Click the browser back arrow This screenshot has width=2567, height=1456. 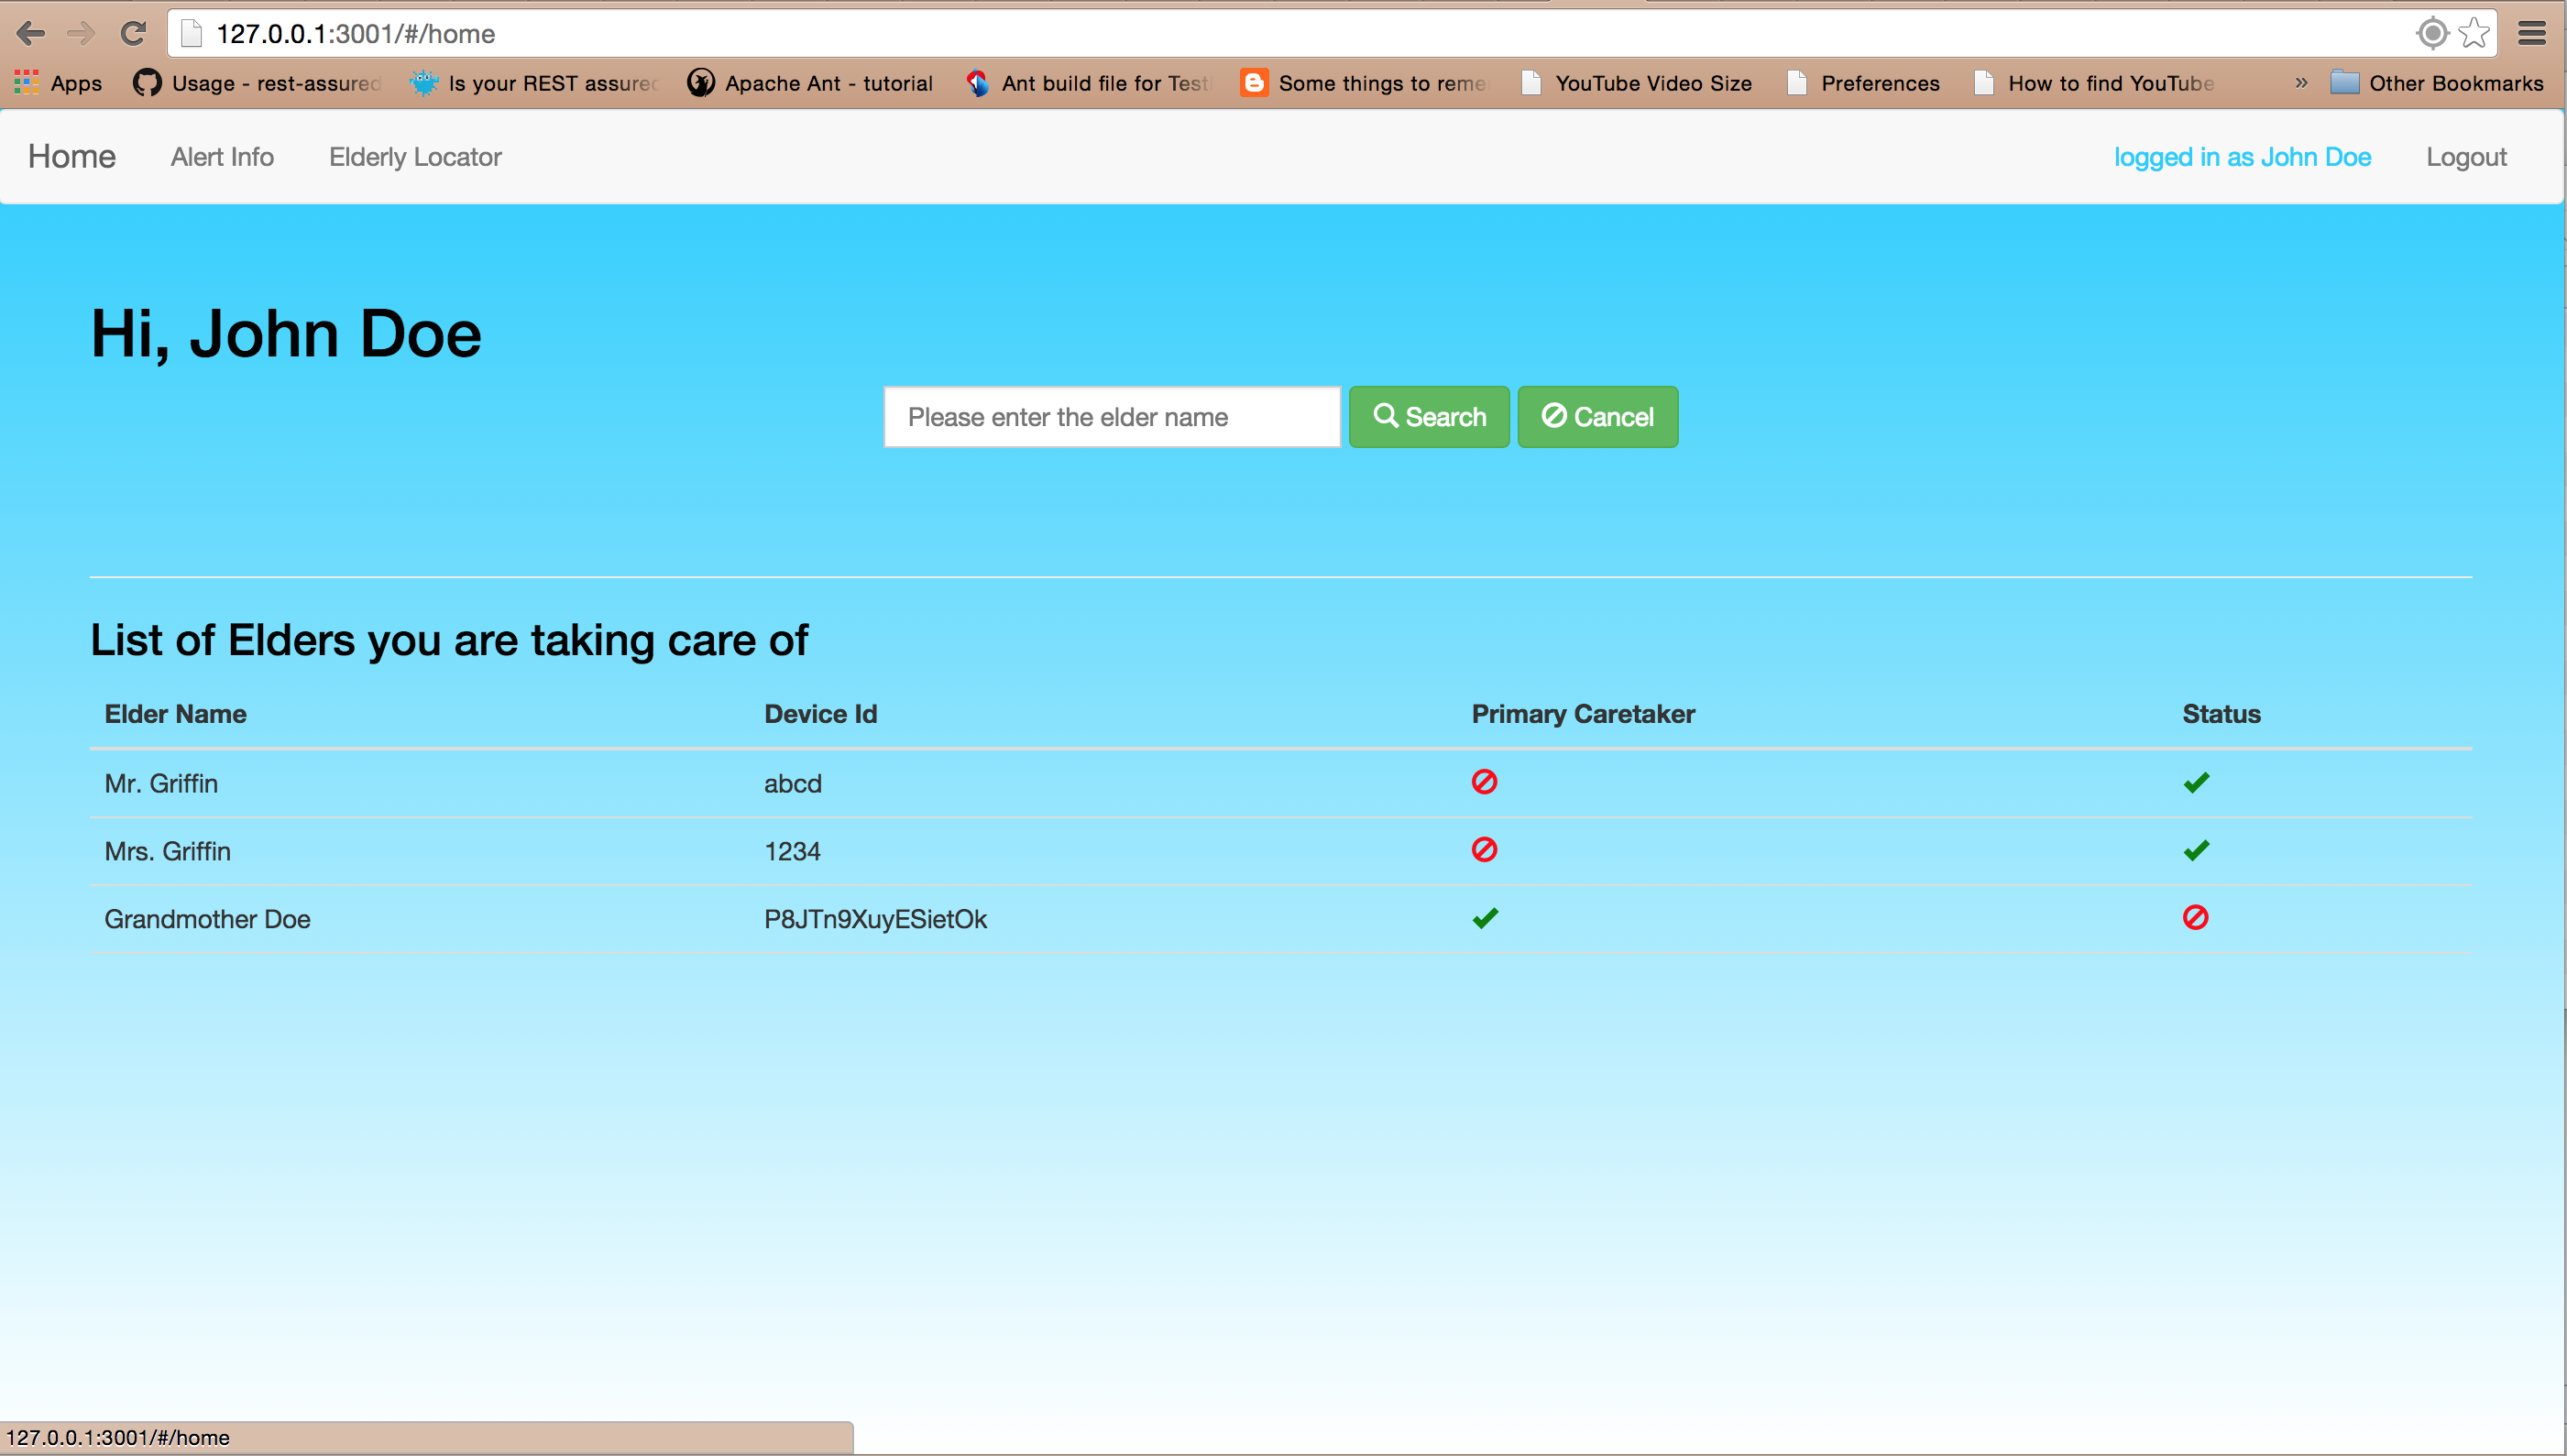31,34
